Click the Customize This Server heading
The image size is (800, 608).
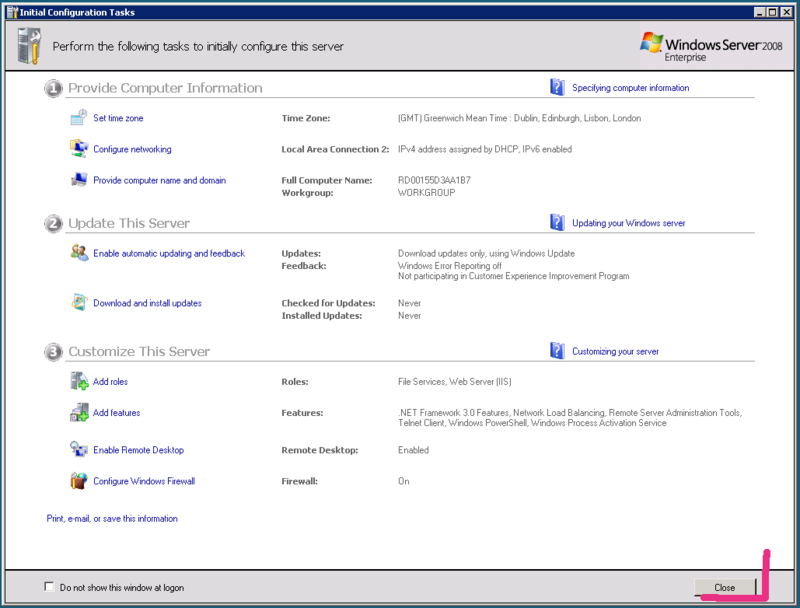[139, 351]
